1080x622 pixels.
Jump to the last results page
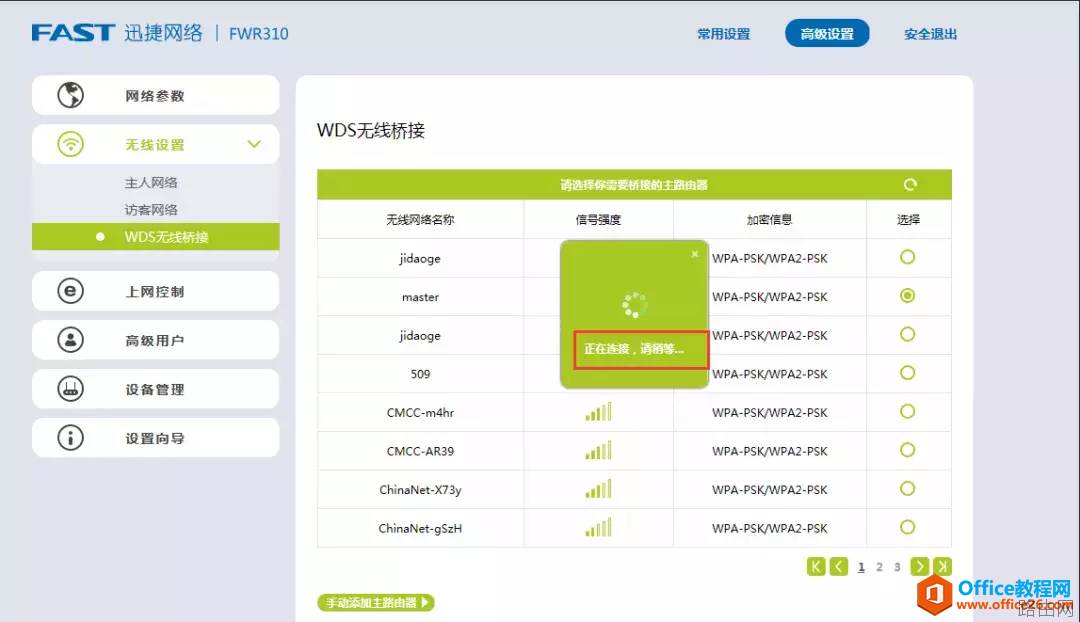coord(943,565)
